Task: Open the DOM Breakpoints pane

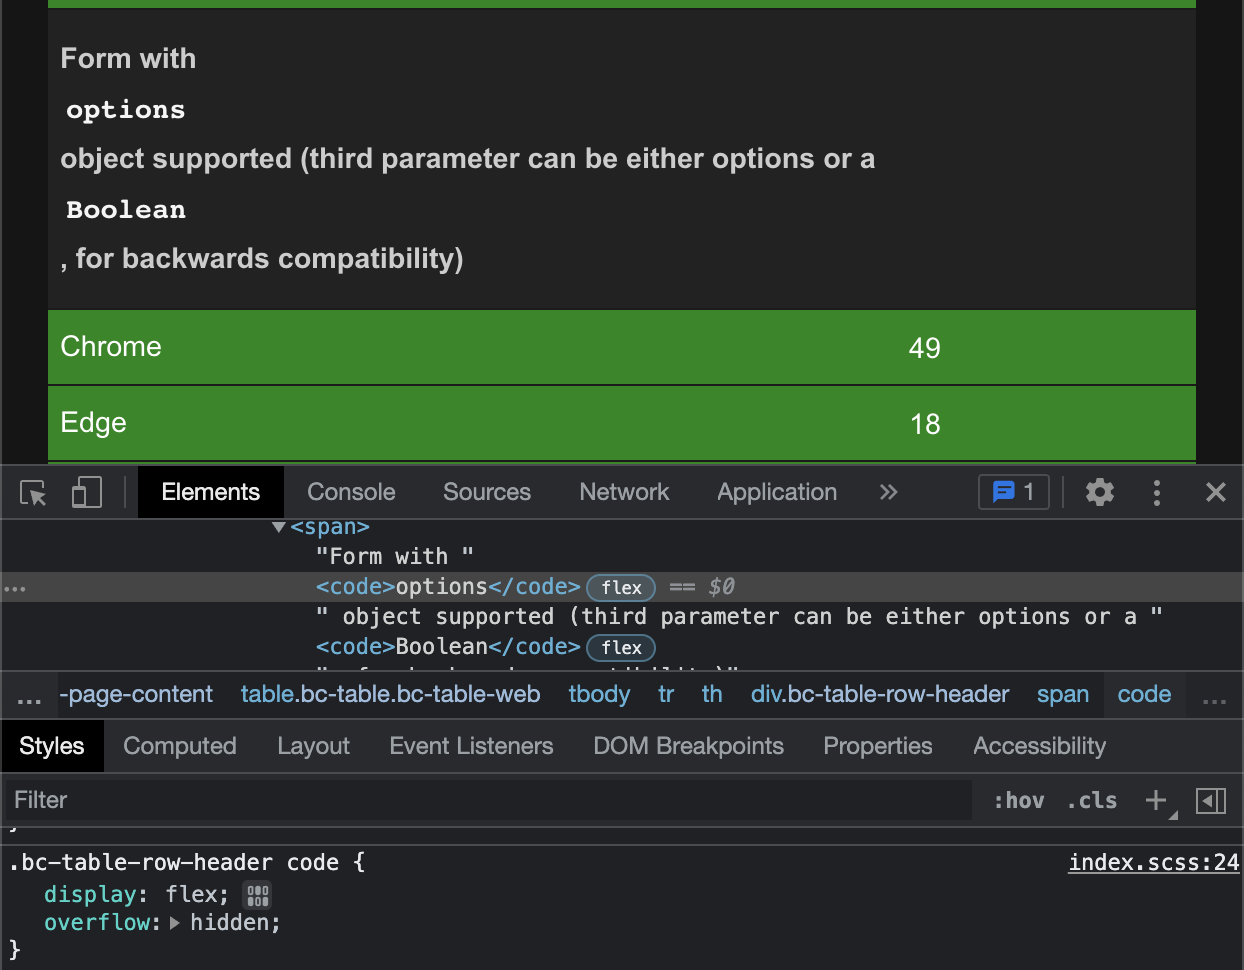Action: (688, 746)
